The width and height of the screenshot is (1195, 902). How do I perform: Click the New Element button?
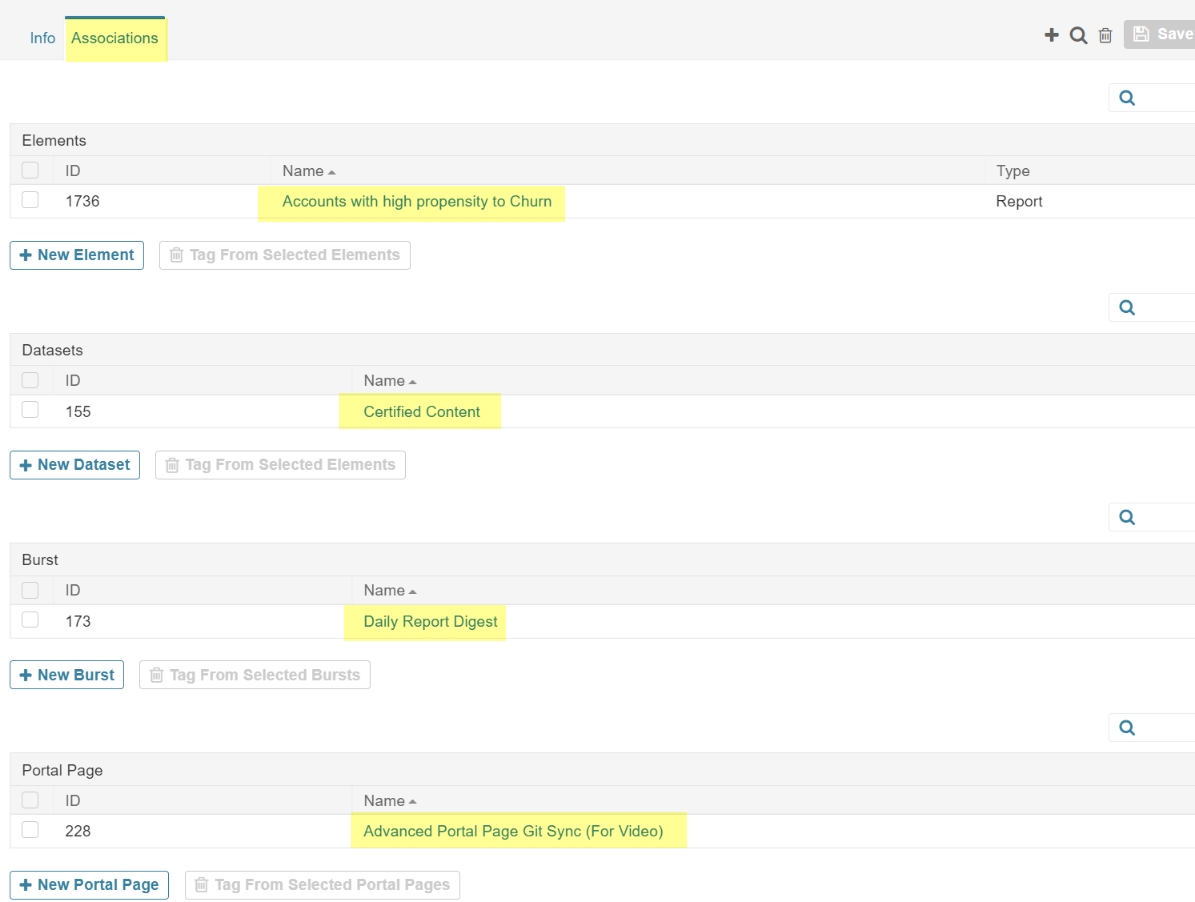pyautogui.click(x=76, y=255)
